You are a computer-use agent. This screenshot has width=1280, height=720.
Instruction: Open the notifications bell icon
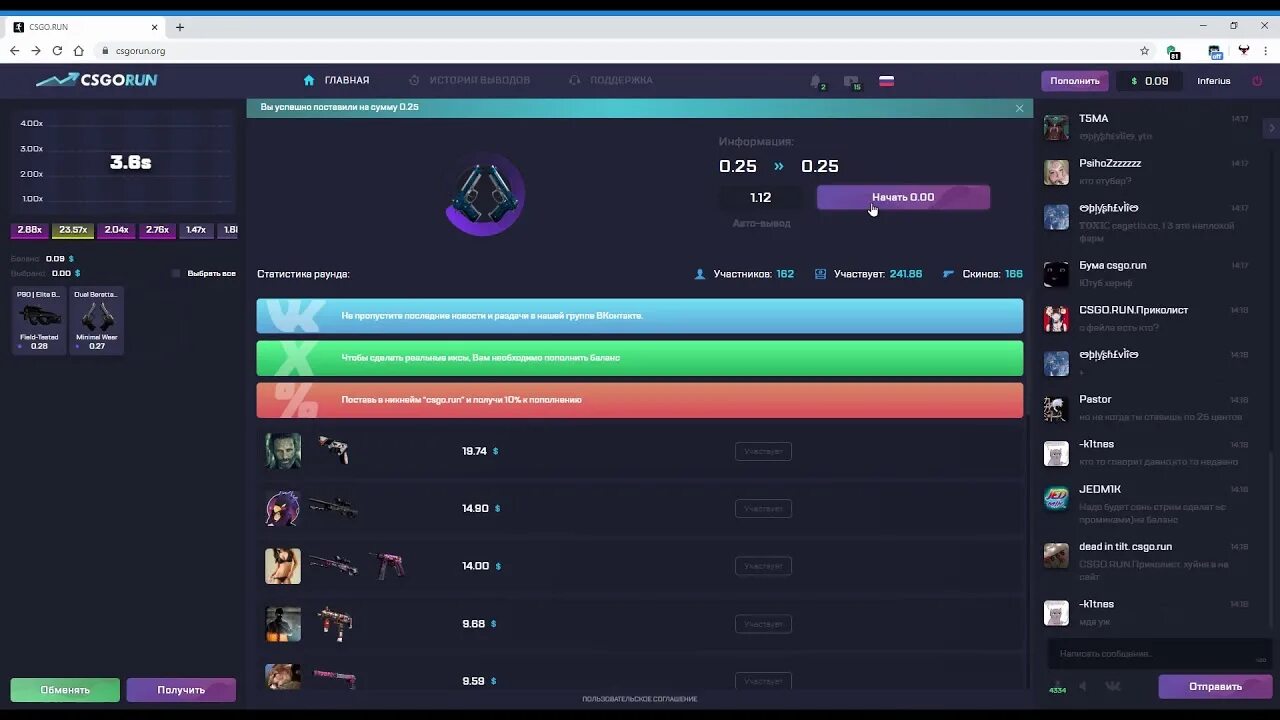(816, 81)
